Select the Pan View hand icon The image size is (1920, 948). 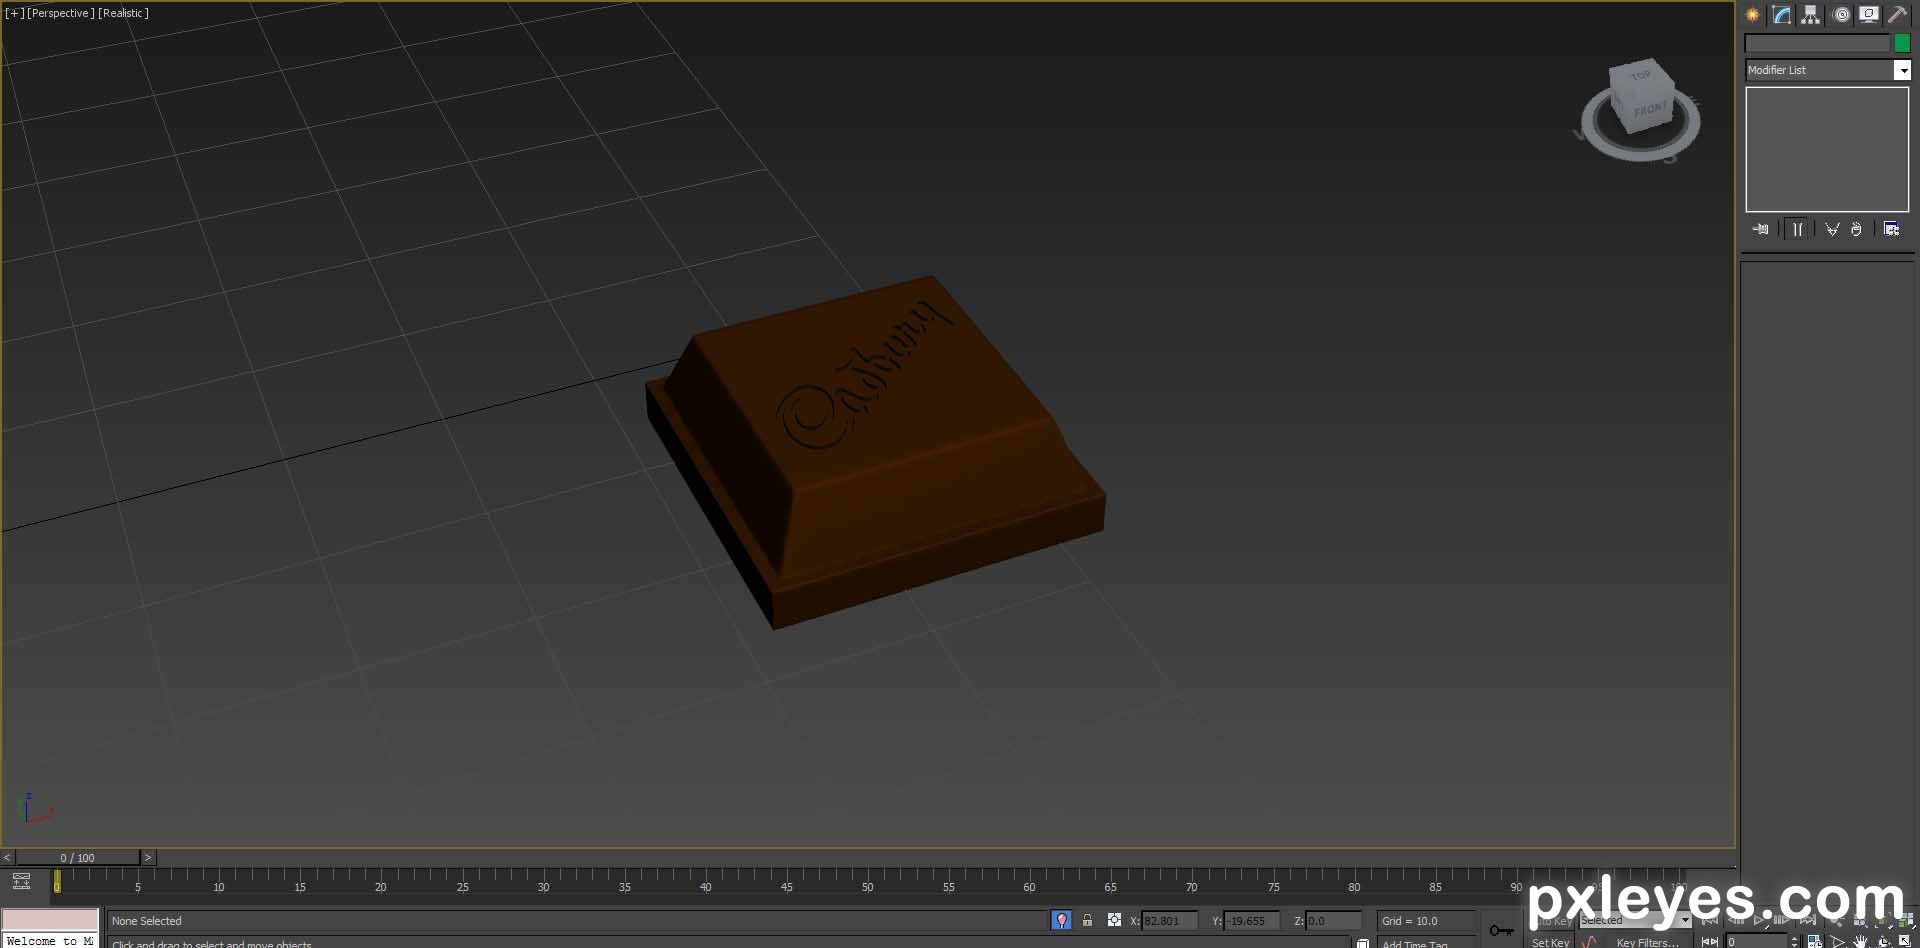tap(1860, 941)
